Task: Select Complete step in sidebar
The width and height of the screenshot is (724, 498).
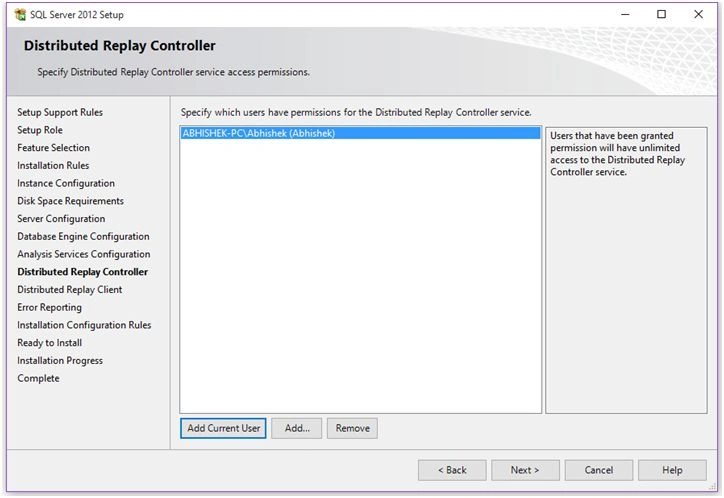Action: tap(38, 378)
